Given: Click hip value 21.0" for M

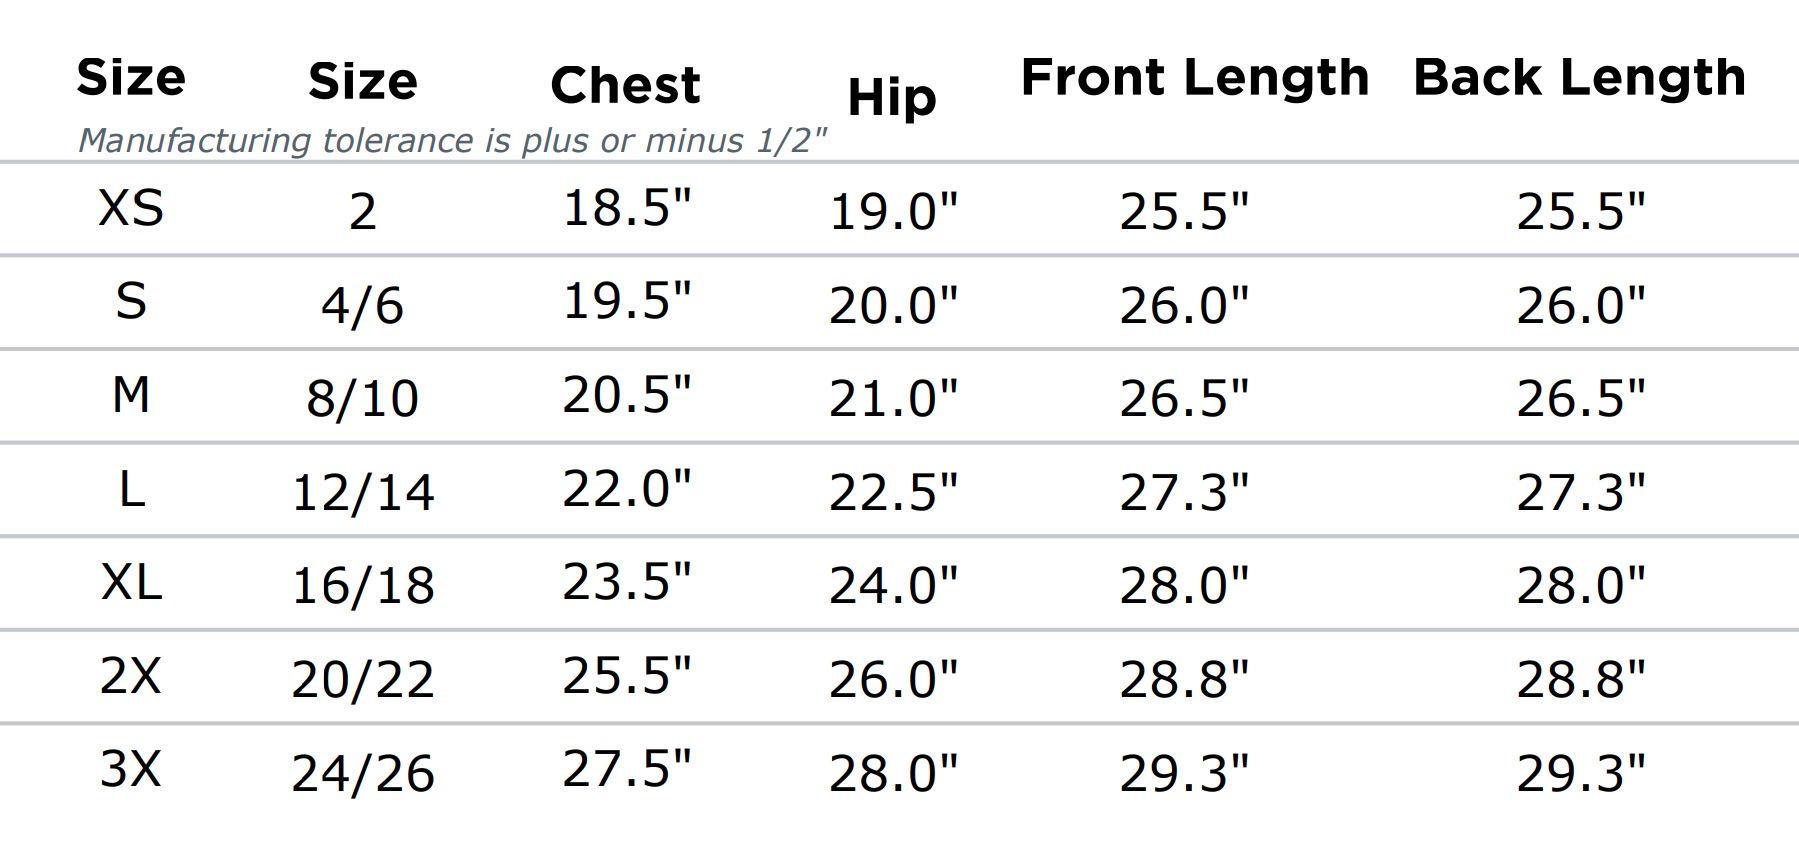Looking at the screenshot, I should (x=893, y=398).
